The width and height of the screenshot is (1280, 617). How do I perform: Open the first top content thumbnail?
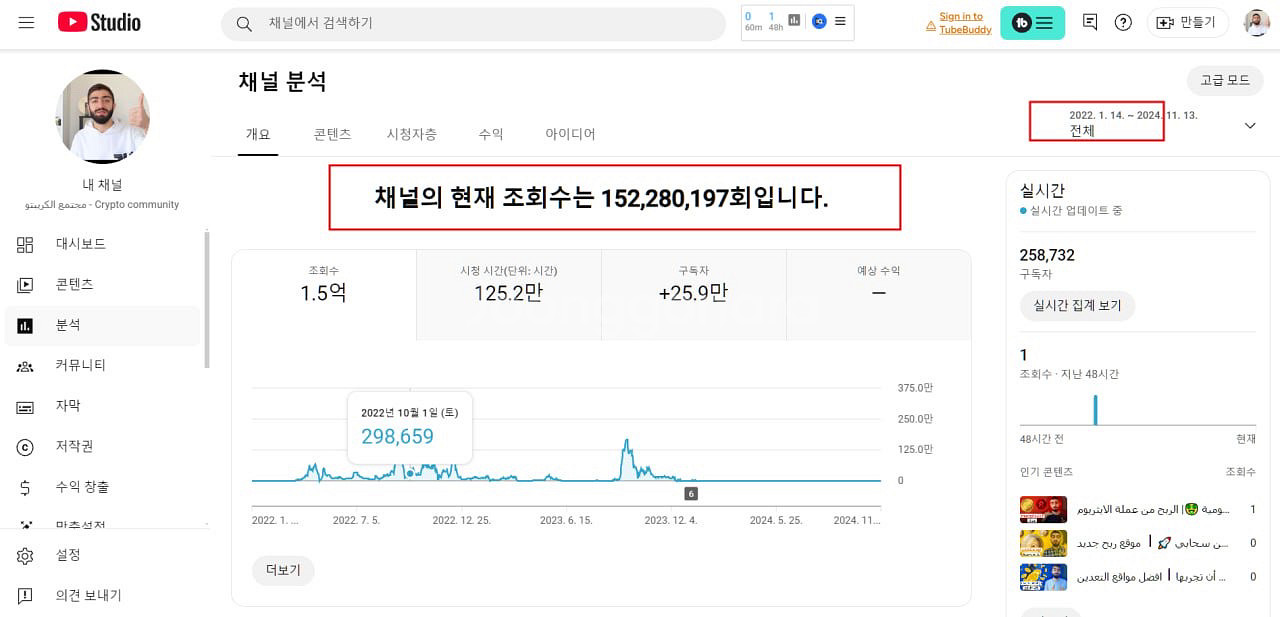point(1043,510)
